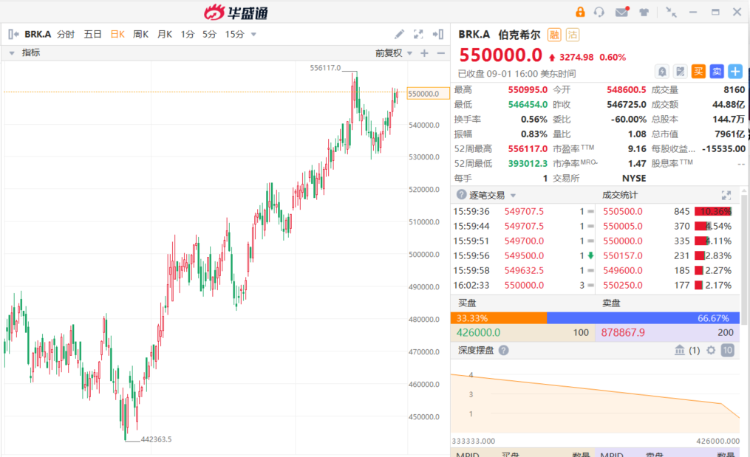
Task: Add BRK.A to watchlist with plus icon
Action: (735, 71)
